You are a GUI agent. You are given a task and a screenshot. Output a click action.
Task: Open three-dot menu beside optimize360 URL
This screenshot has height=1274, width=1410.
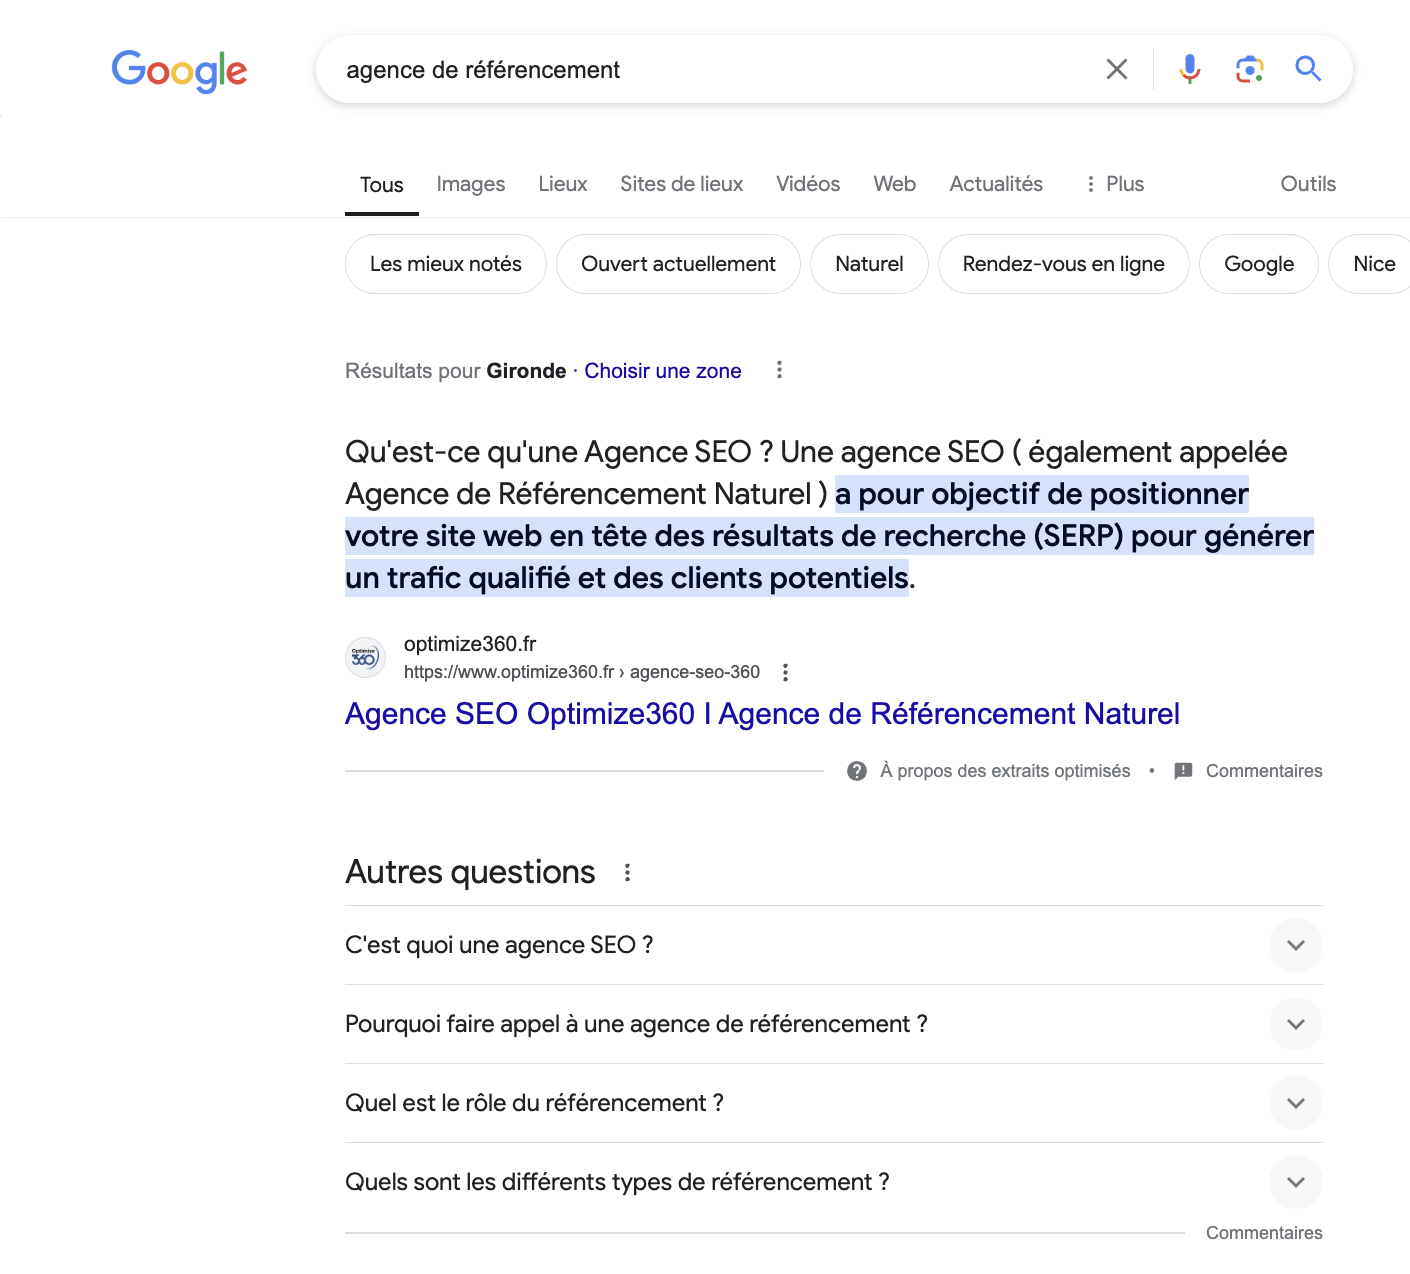point(786,672)
